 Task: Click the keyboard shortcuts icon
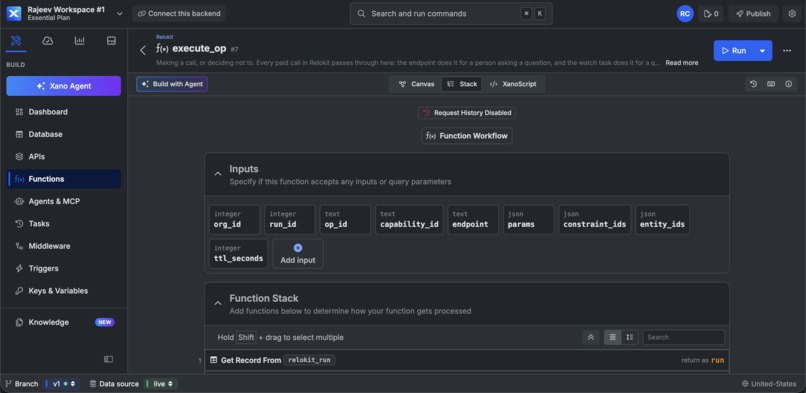(771, 84)
